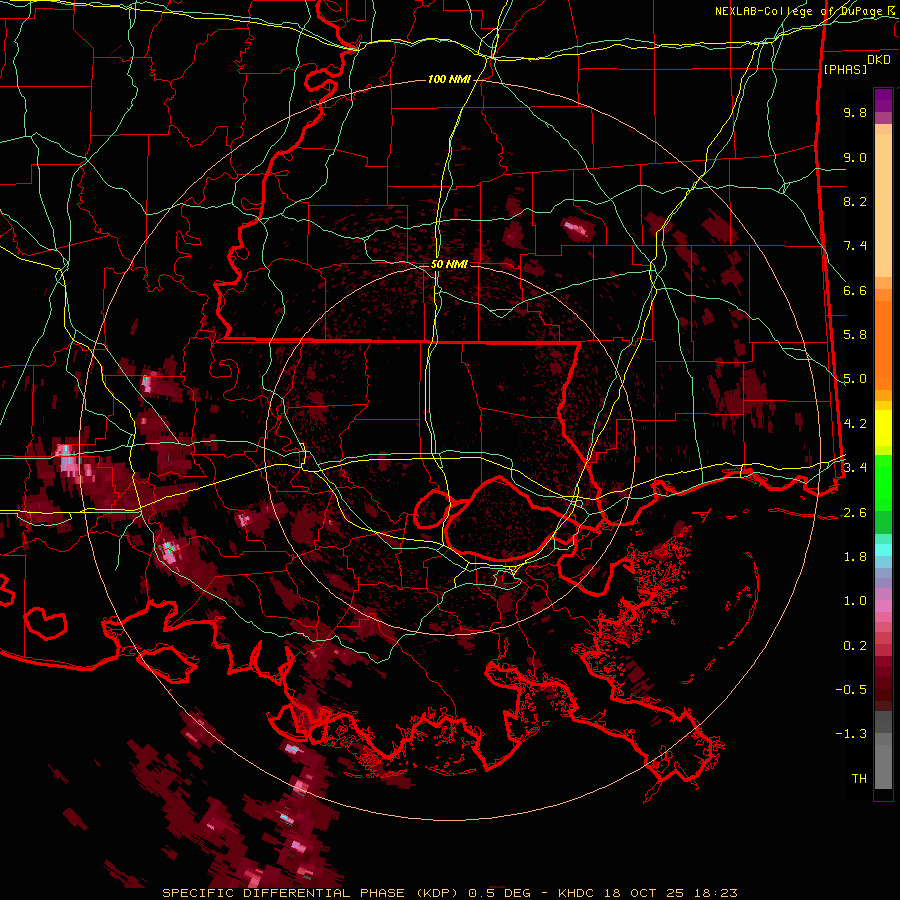900x900 pixels.
Task: Pick the 1.0 scale label
Action: [855, 601]
